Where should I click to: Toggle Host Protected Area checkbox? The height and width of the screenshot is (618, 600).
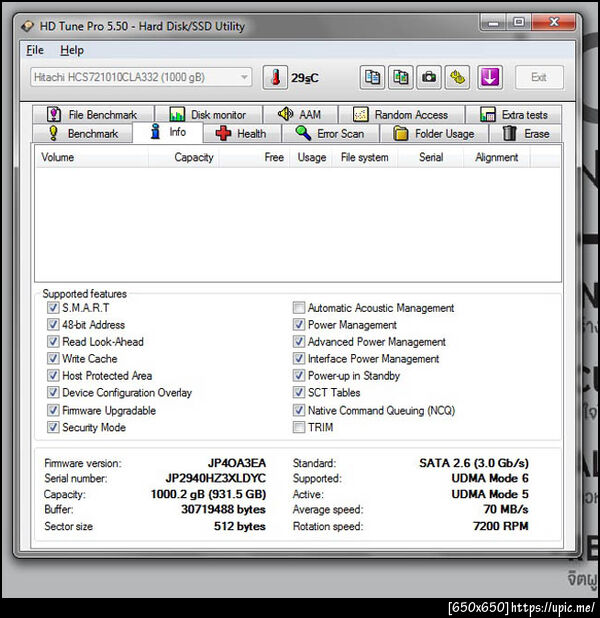point(53,375)
